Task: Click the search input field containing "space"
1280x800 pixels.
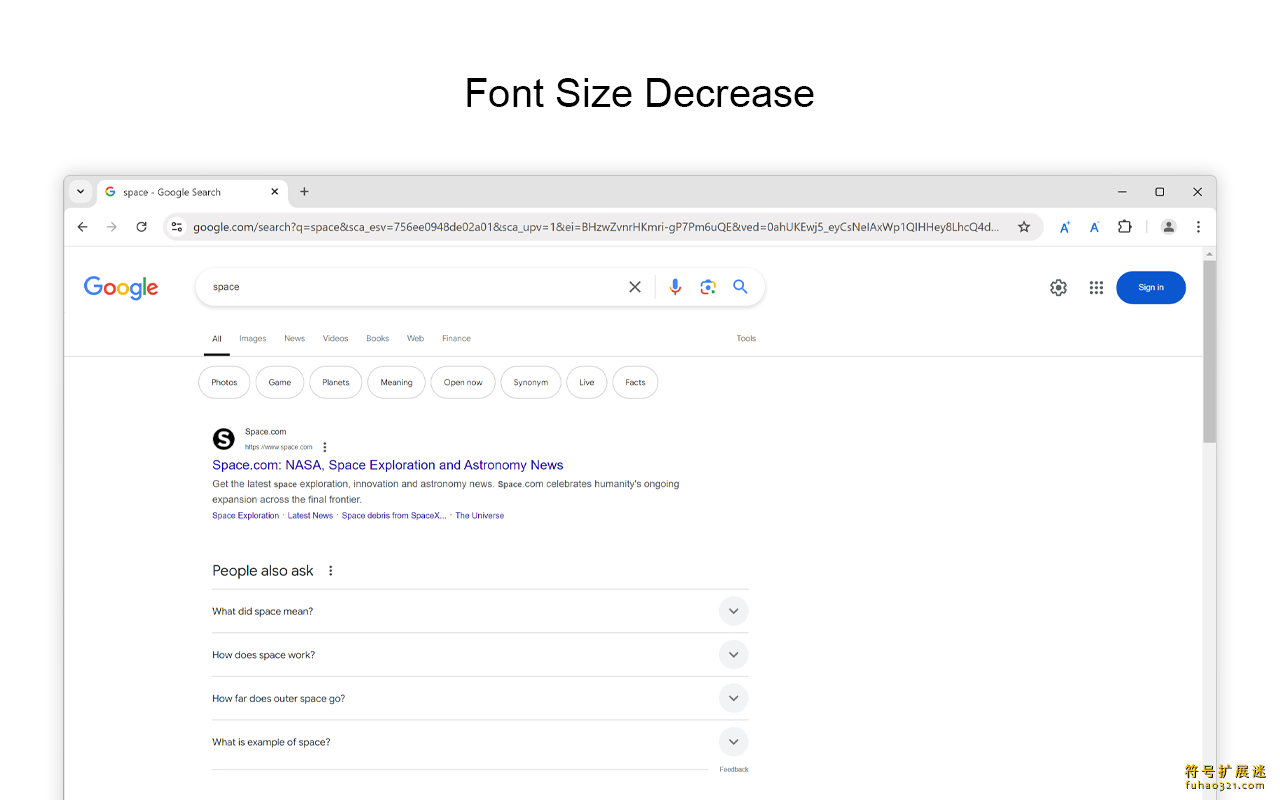Action: [410, 287]
